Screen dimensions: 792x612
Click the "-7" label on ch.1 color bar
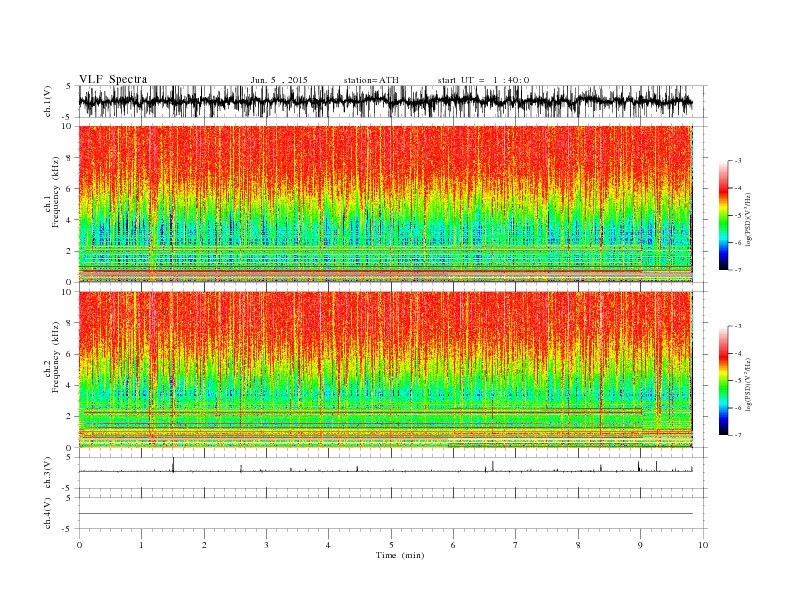737,270
